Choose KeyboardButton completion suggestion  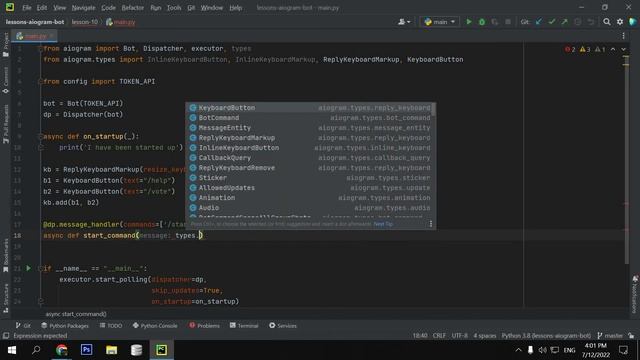[x=311, y=108]
